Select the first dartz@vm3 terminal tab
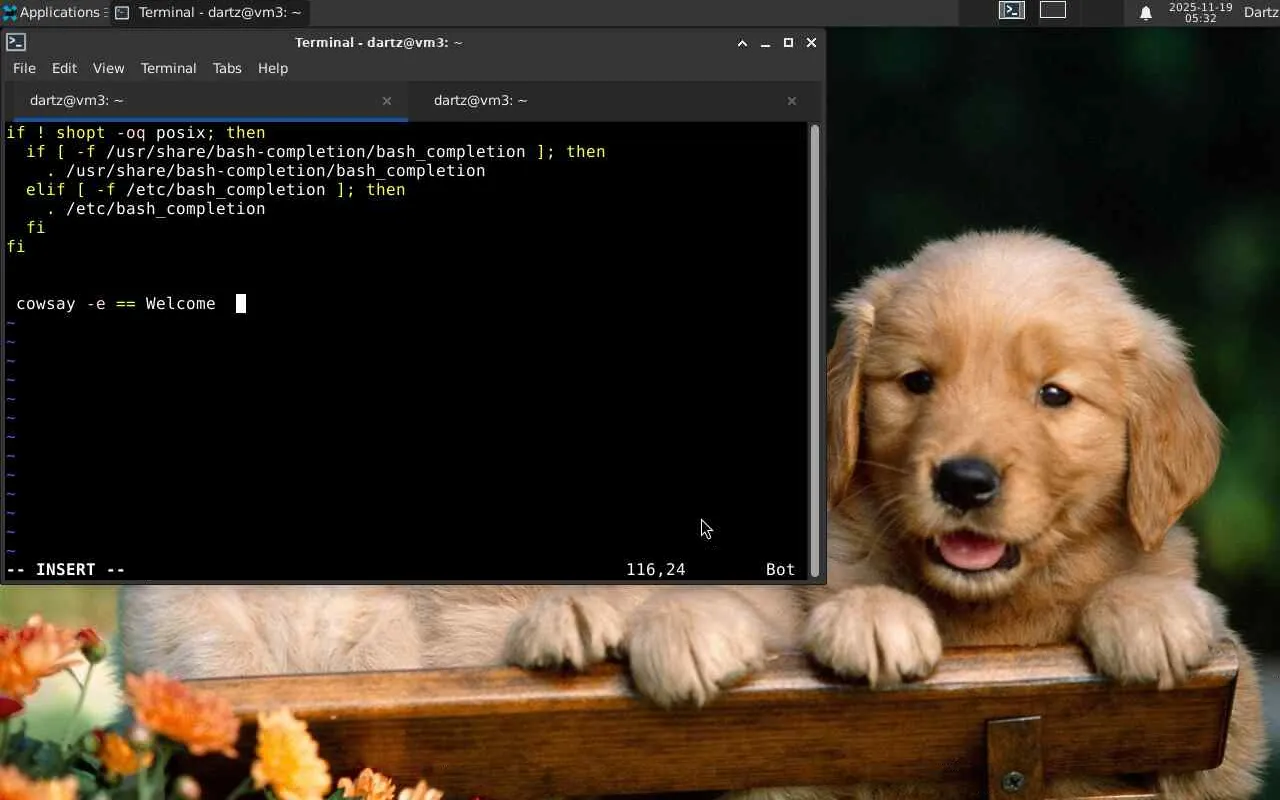Screen dimensions: 1280x800 [x=206, y=100]
